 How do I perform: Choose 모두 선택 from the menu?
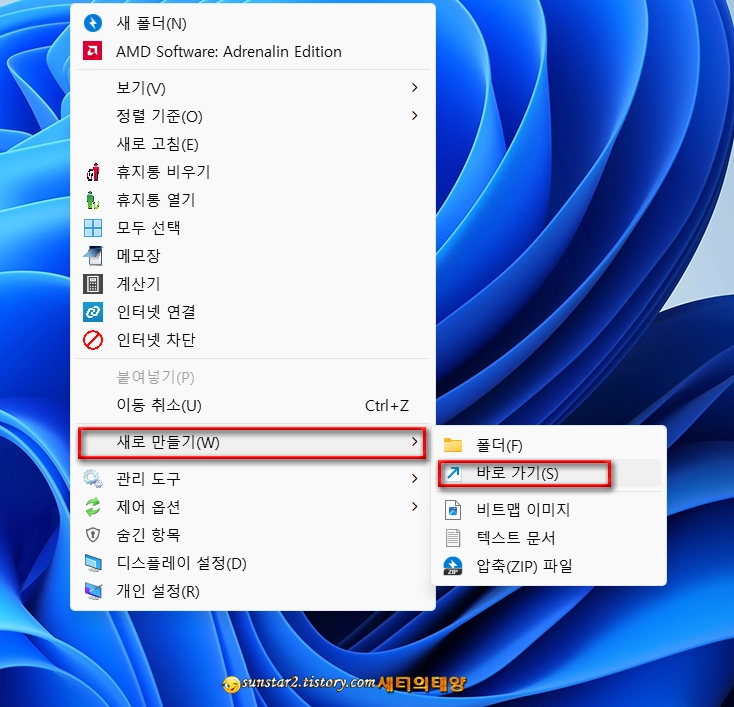[253, 228]
